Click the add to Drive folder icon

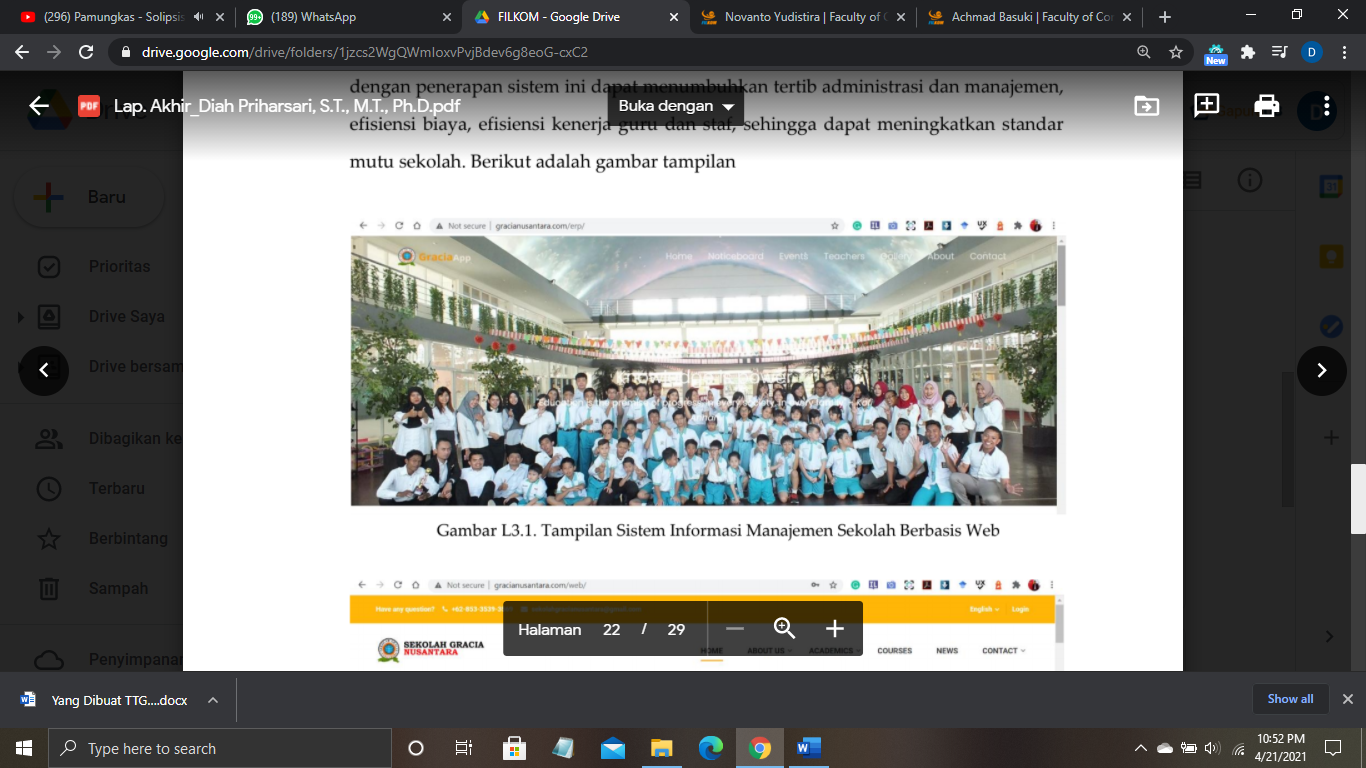[x=1147, y=106]
